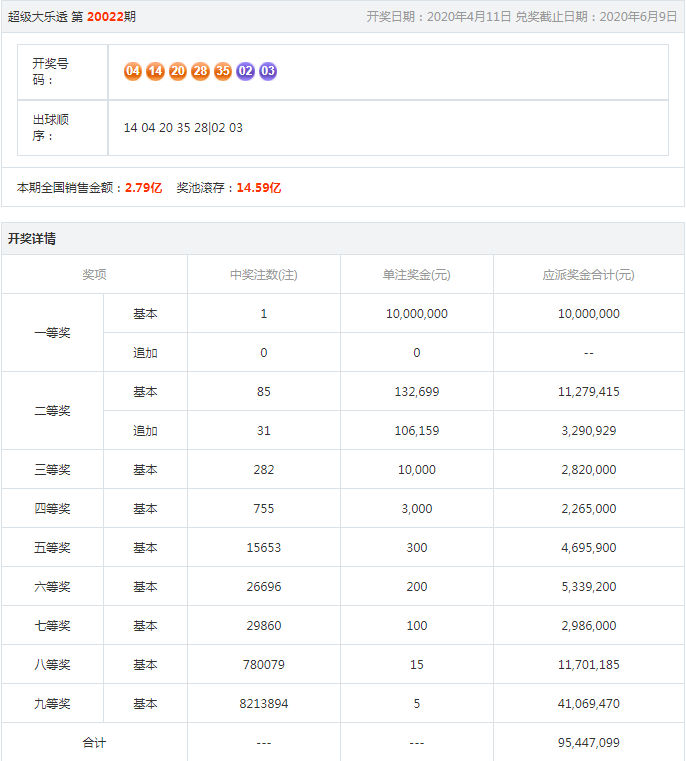This screenshot has height=761, width=686.
Task: Click the orange 14 lottery ball
Action: [x=155, y=71]
